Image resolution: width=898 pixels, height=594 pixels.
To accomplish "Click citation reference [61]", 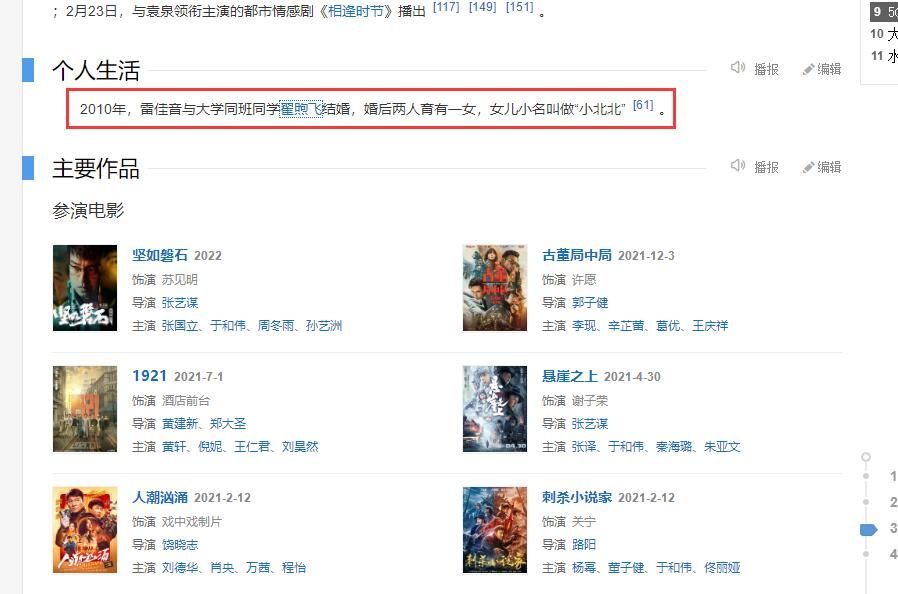I will pyautogui.click(x=643, y=105).
